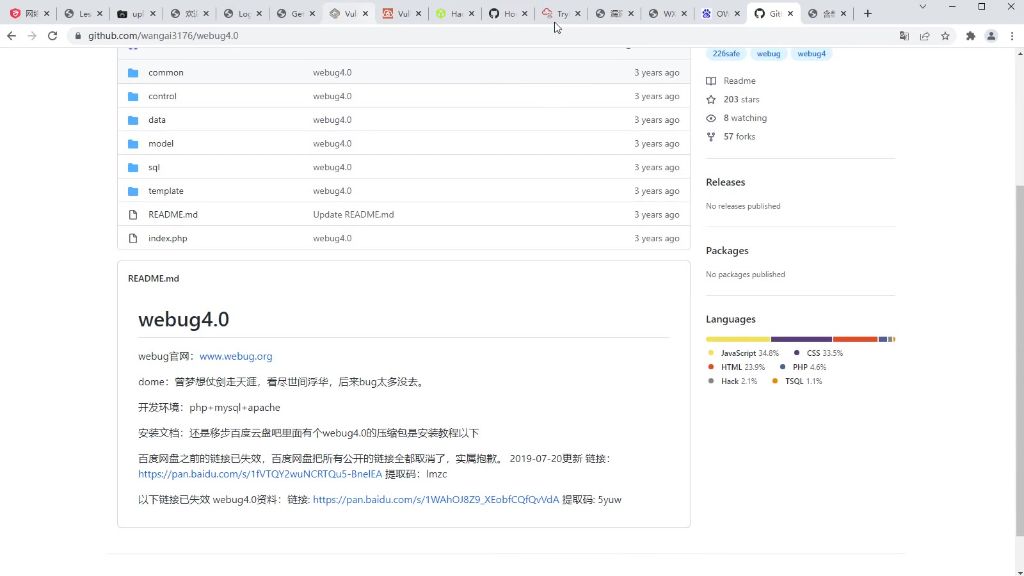The image size is (1024, 576).
Task: Click the sql folder icon
Action: [x=133, y=167]
